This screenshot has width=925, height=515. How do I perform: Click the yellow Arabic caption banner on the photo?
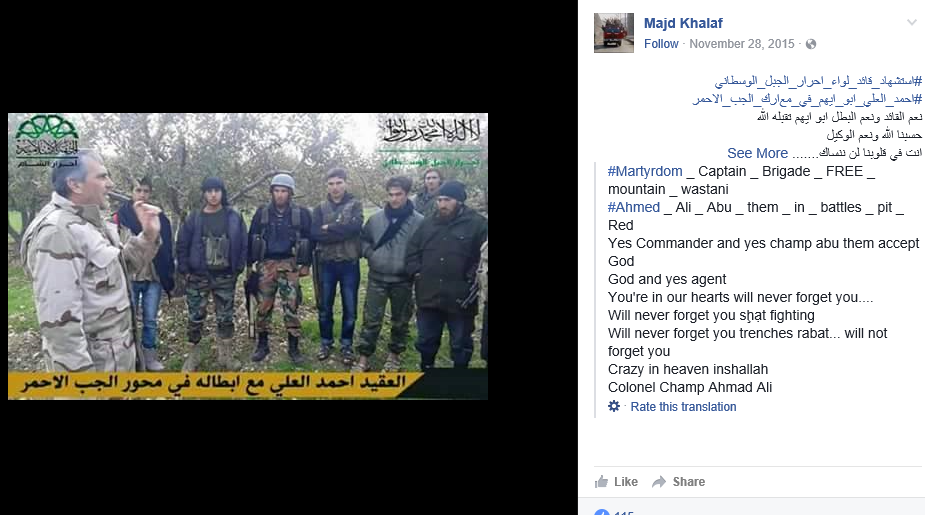215,385
